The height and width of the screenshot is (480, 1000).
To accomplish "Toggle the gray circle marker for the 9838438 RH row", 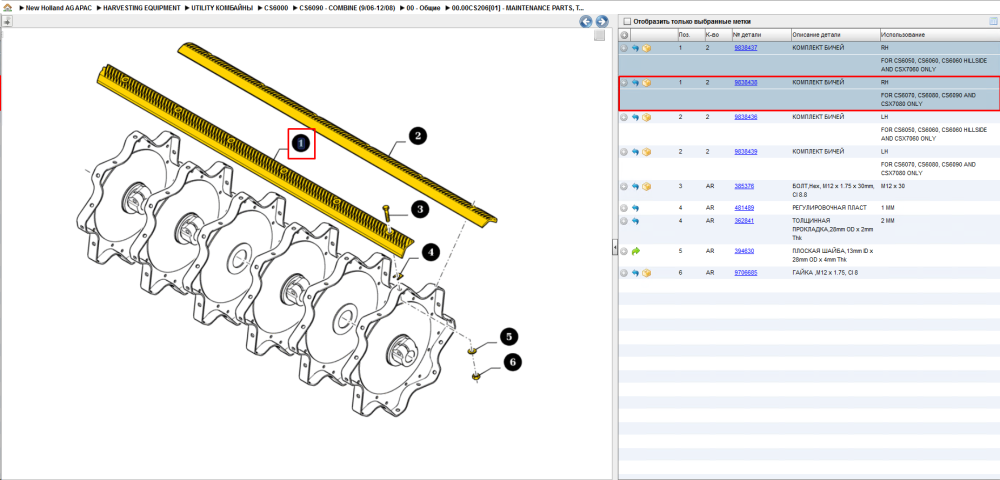I will click(624, 83).
